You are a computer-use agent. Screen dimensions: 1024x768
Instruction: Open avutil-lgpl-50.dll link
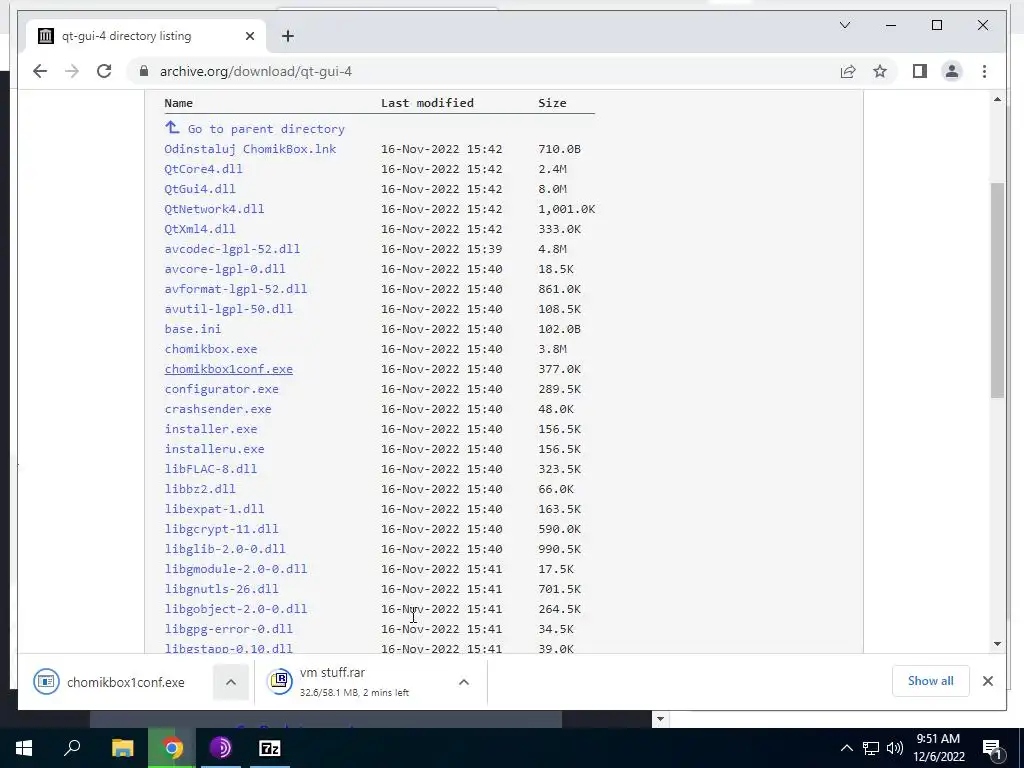pyautogui.click(x=229, y=309)
